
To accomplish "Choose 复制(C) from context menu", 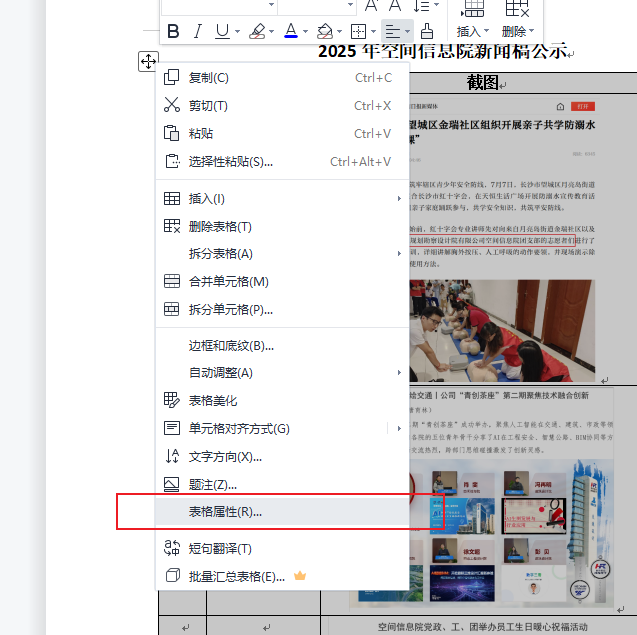I will (x=282, y=78).
